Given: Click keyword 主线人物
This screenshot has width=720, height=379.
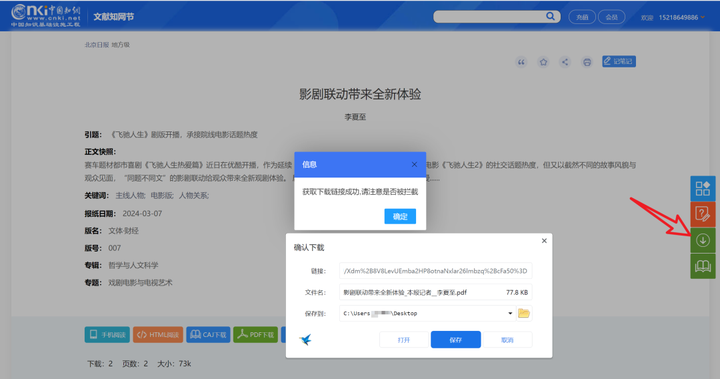Looking at the screenshot, I should point(130,196).
